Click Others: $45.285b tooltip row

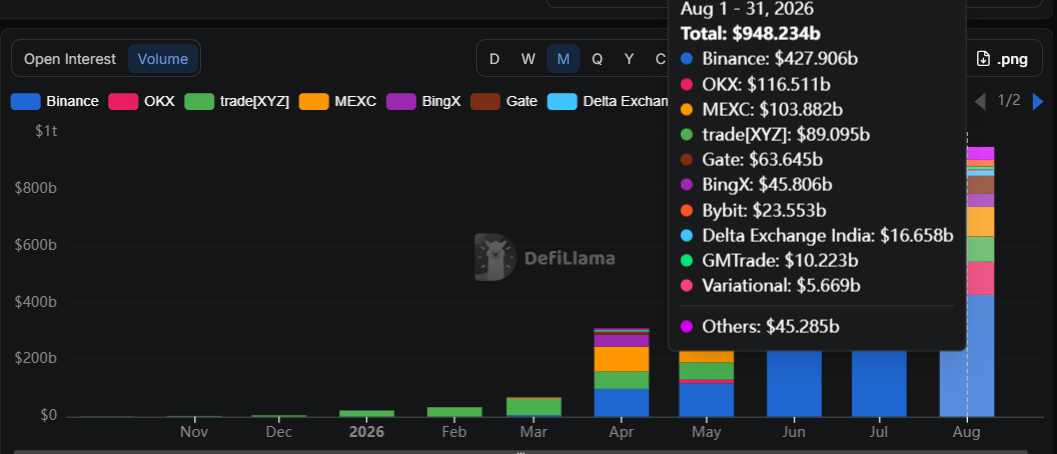point(760,327)
